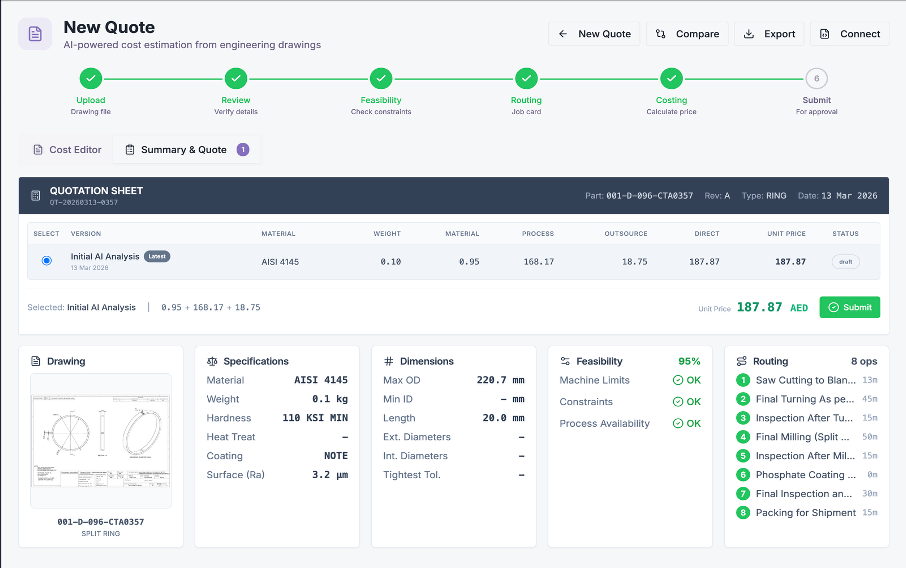Click the Export button
906x568 pixels.
pos(769,34)
